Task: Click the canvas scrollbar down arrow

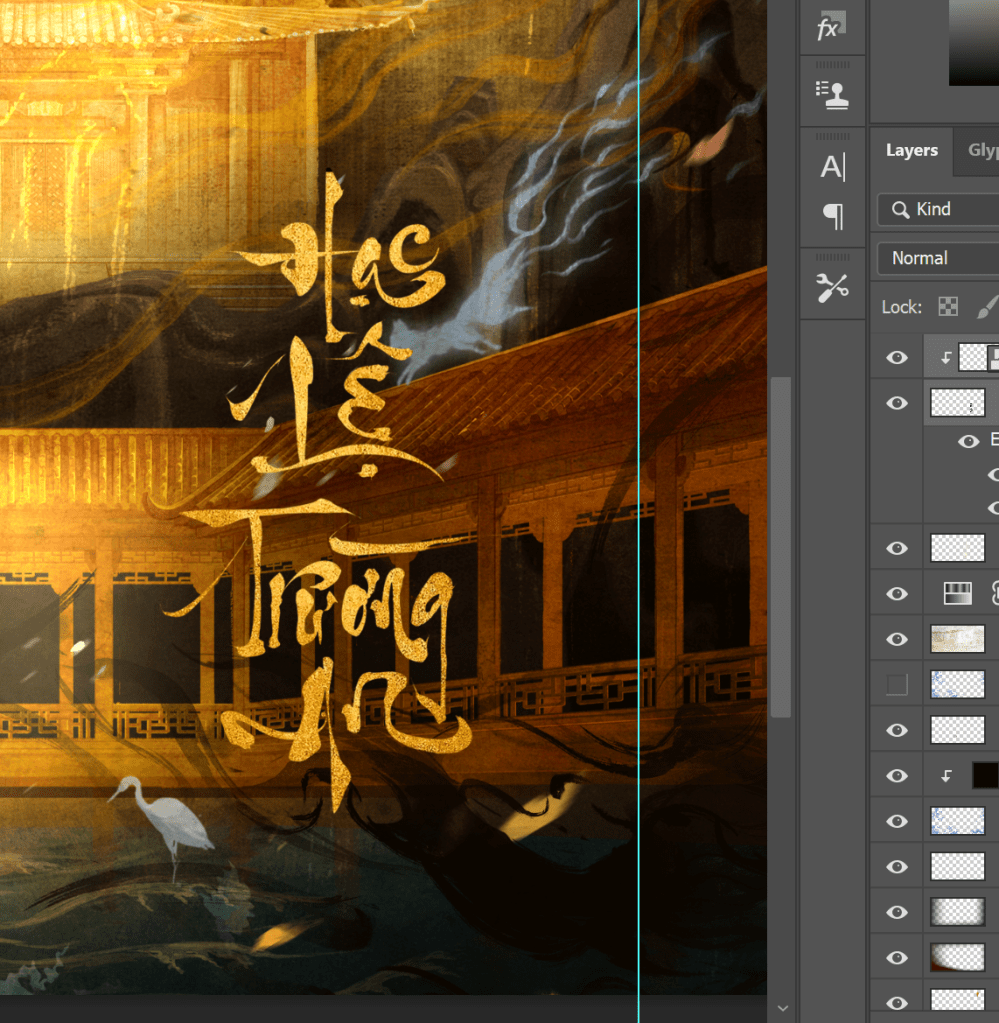Action: click(782, 1008)
